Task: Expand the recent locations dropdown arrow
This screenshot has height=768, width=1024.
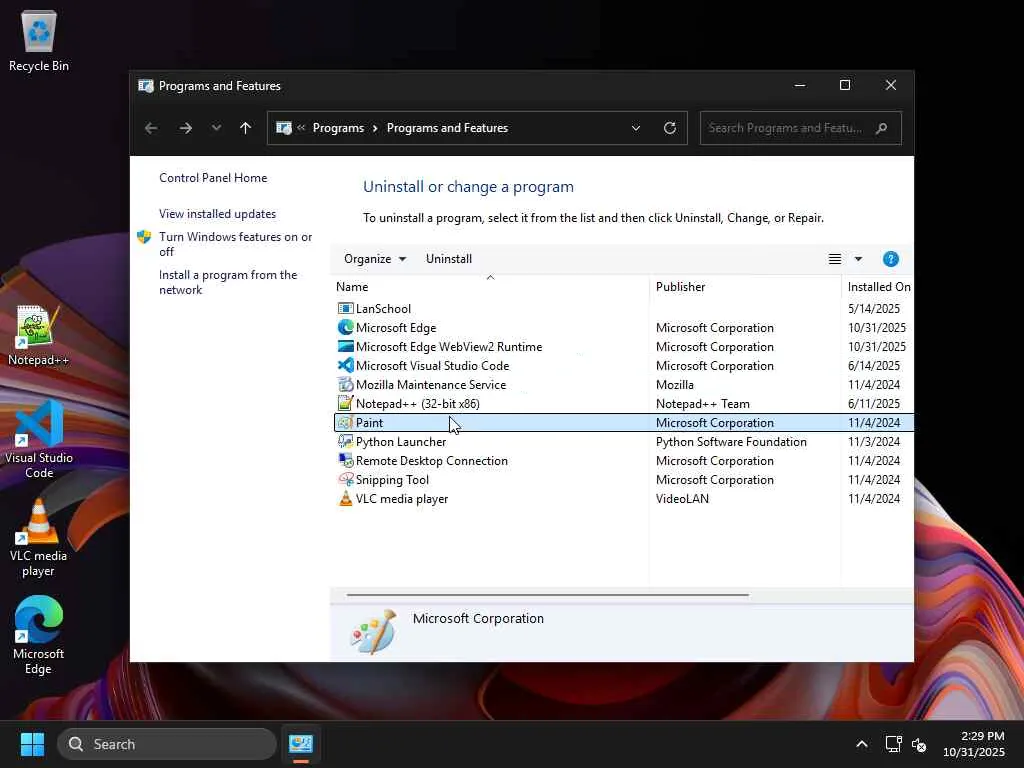Action: (216, 128)
